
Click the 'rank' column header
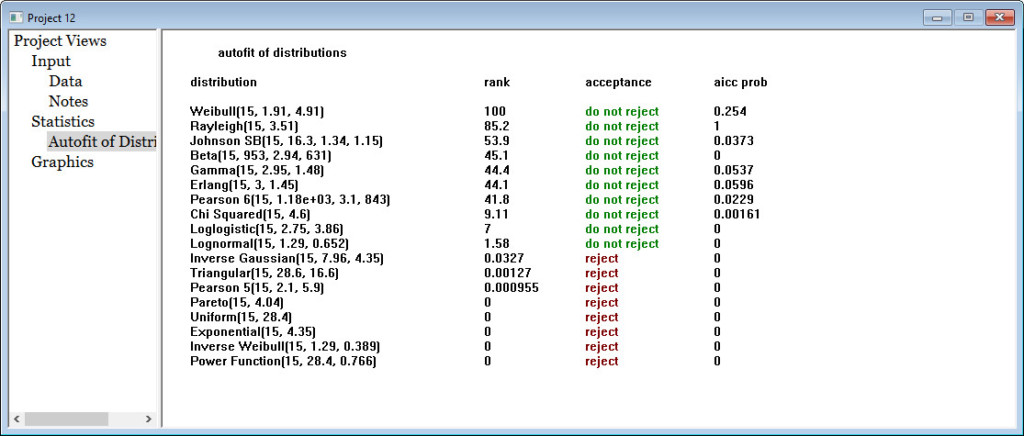tap(497, 82)
